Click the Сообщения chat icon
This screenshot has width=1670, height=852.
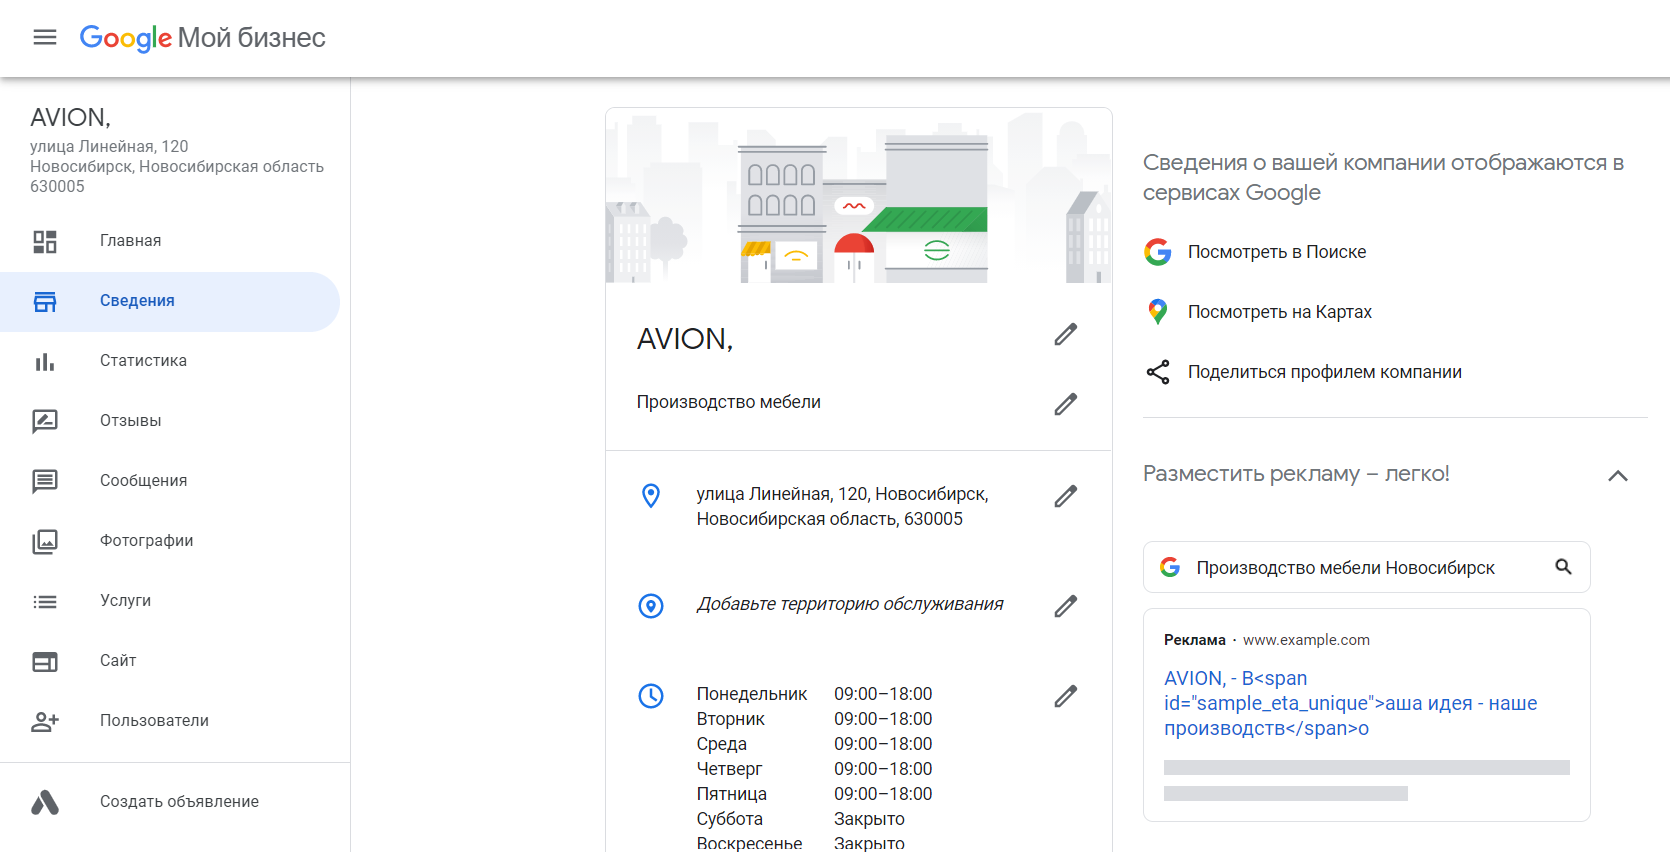tap(45, 481)
